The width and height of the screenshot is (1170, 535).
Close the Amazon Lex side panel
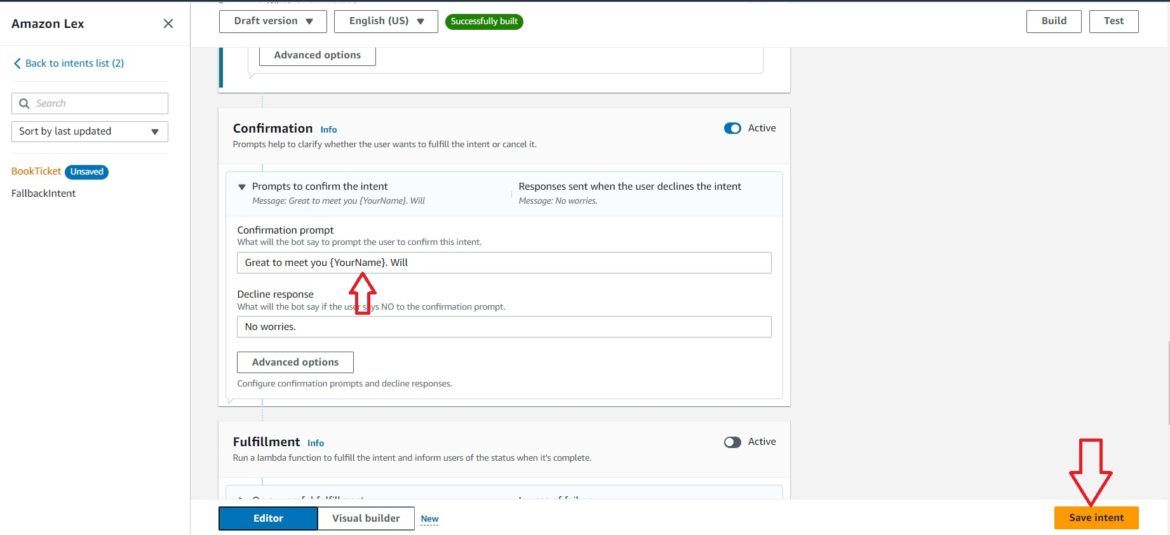click(168, 24)
